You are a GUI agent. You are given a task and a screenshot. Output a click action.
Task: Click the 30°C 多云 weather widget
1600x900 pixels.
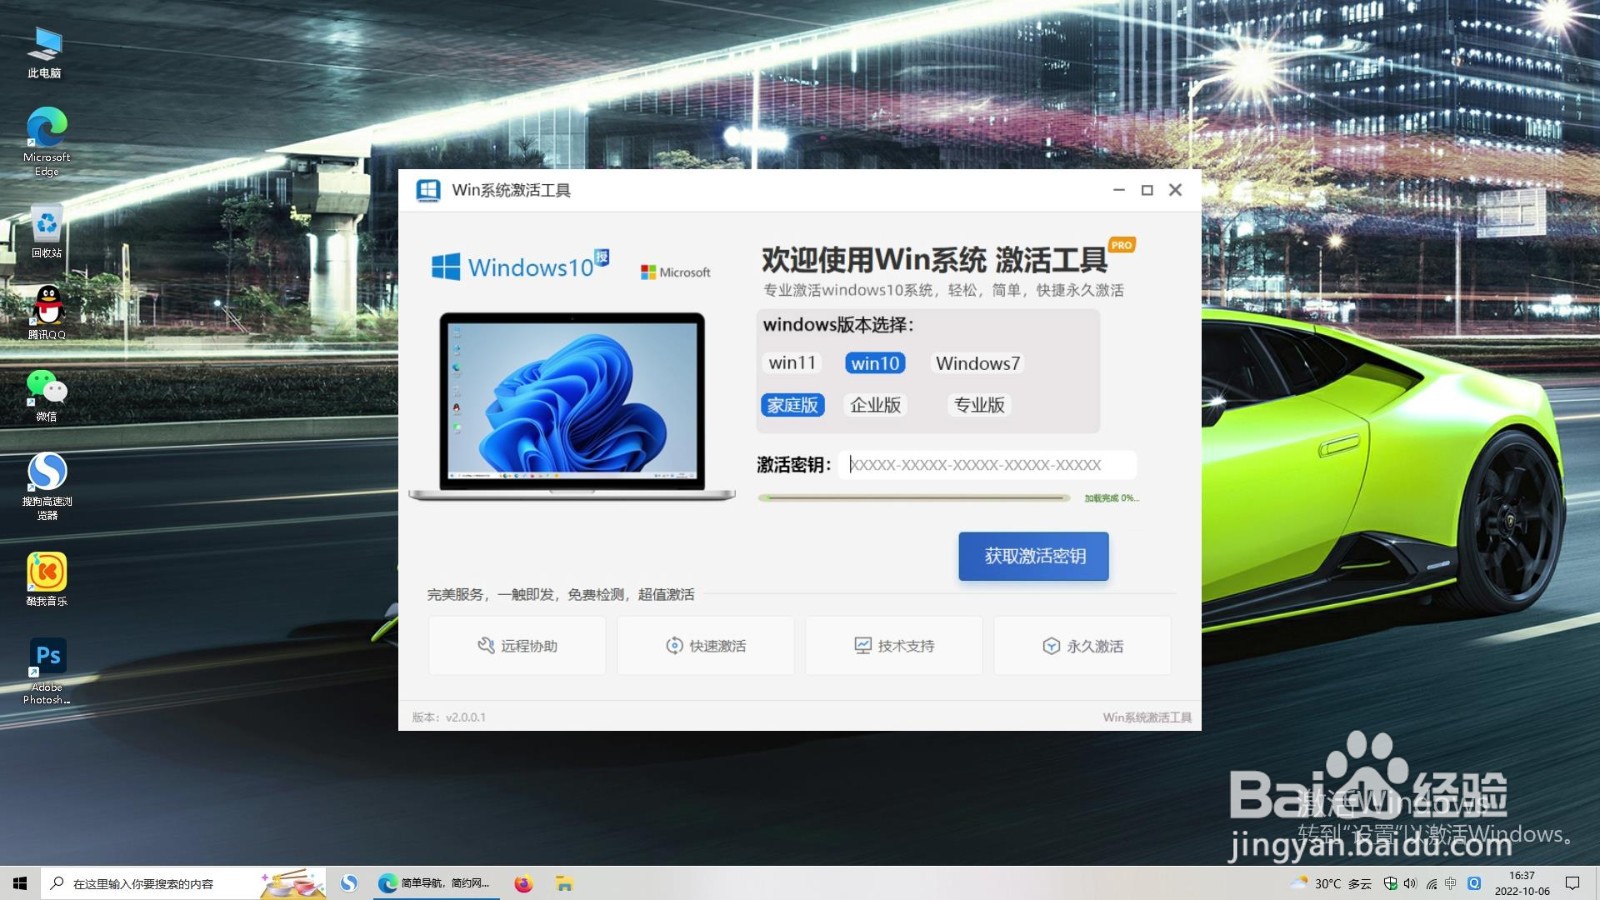click(x=1331, y=883)
